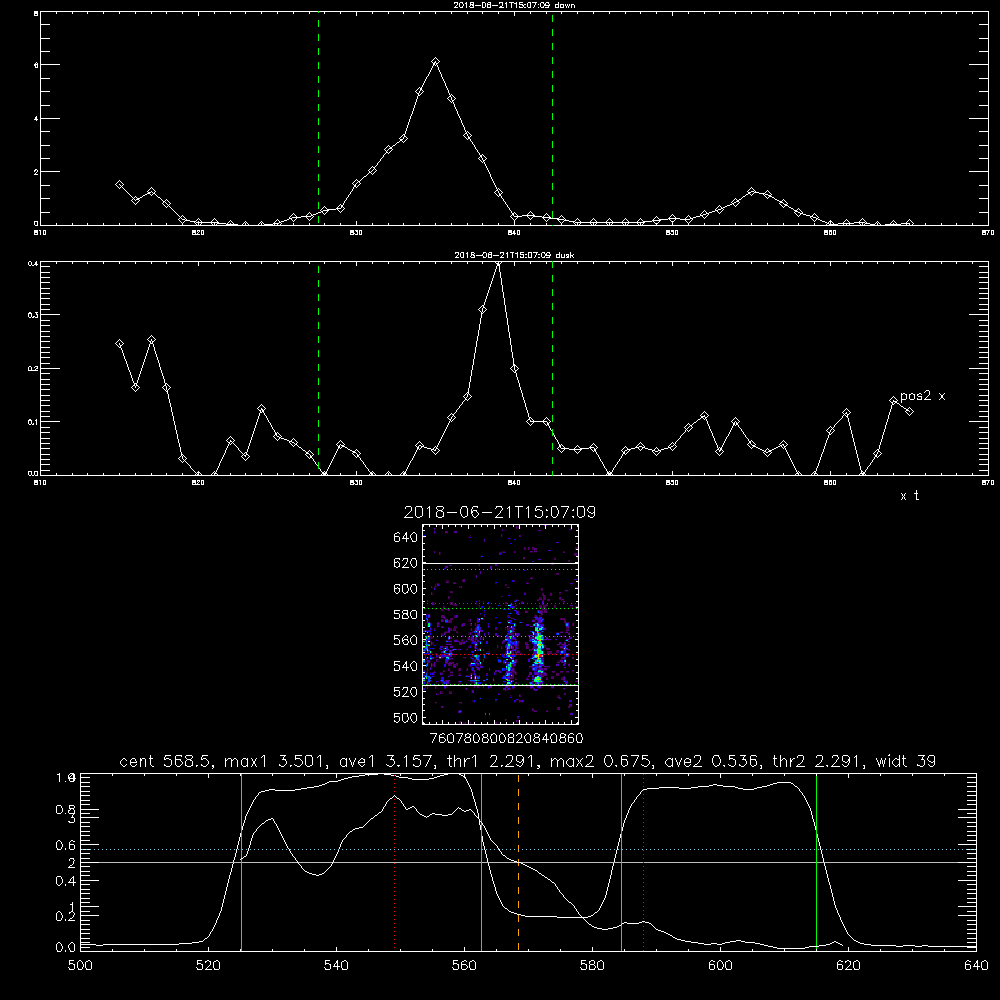Select the left green dashed line in the dawn plot
Image resolution: width=1000 pixels, height=1000 pixels.
[x=318, y=118]
